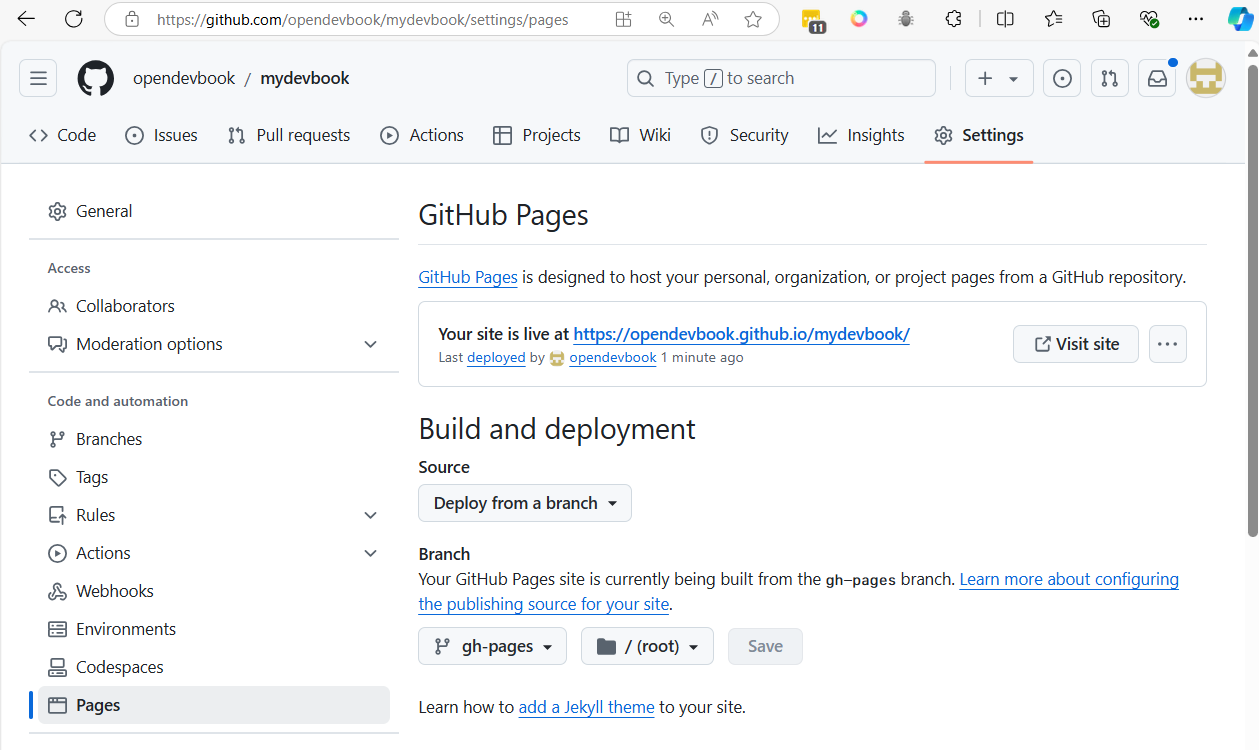Expand the Rules sidebar section

[370, 515]
